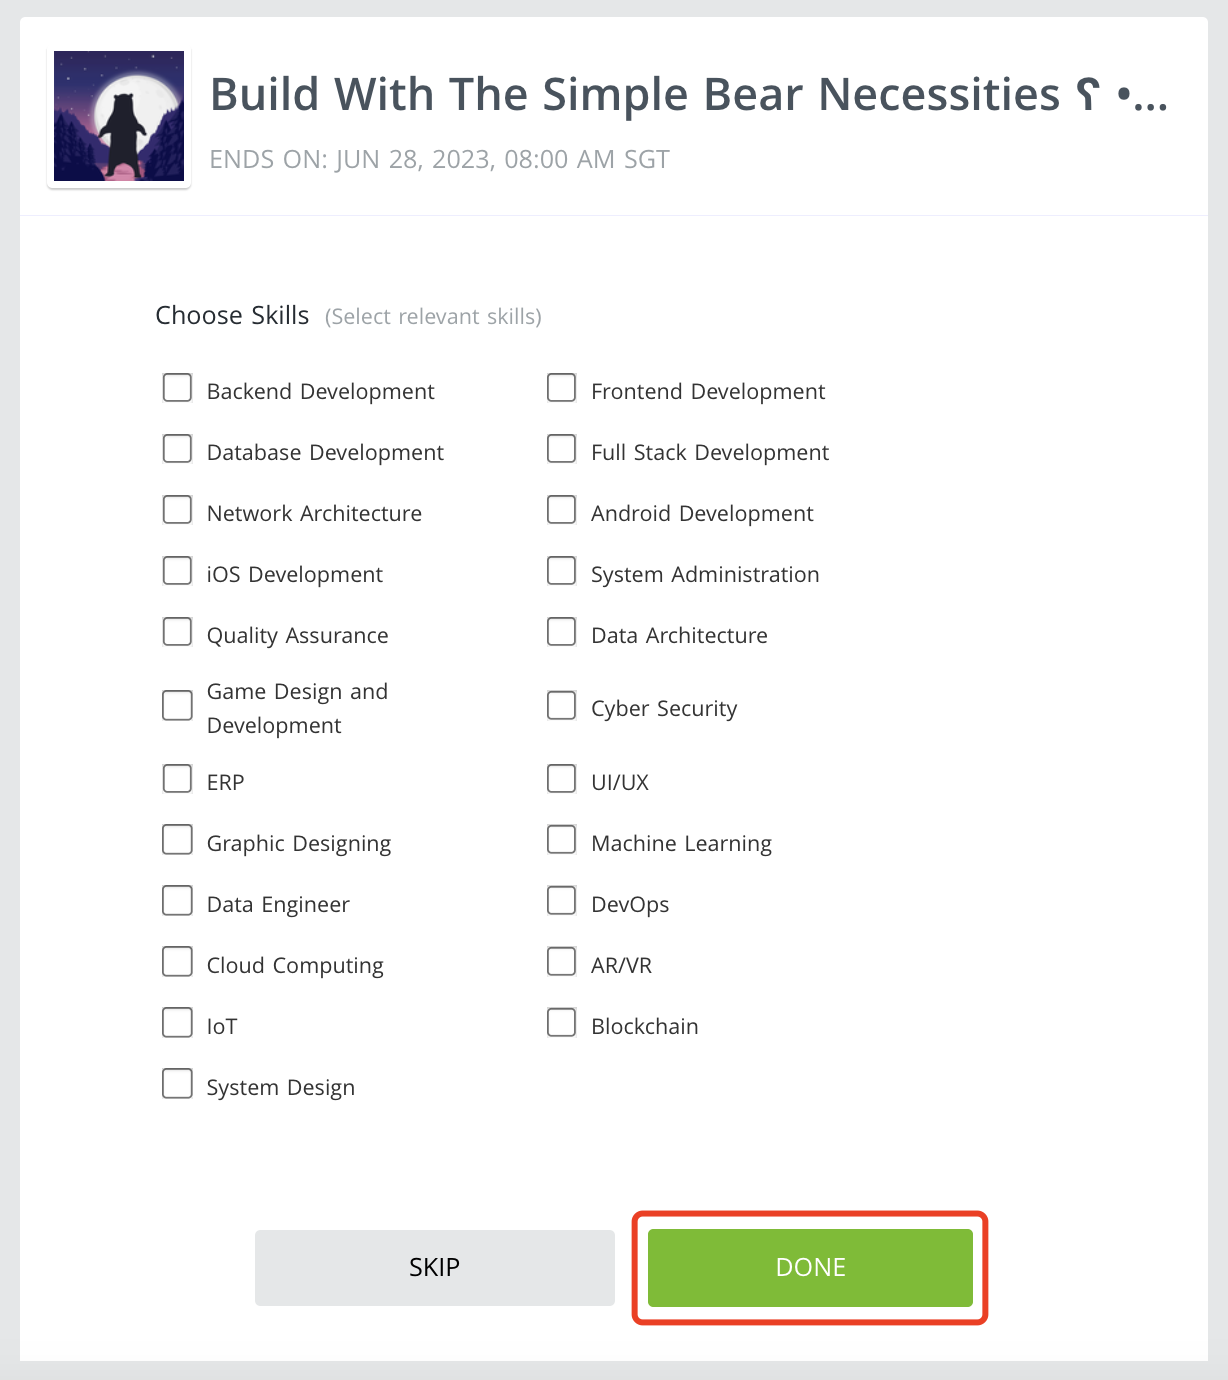1228x1380 pixels.
Task: Check the Backend Development skill
Action: tap(177, 388)
